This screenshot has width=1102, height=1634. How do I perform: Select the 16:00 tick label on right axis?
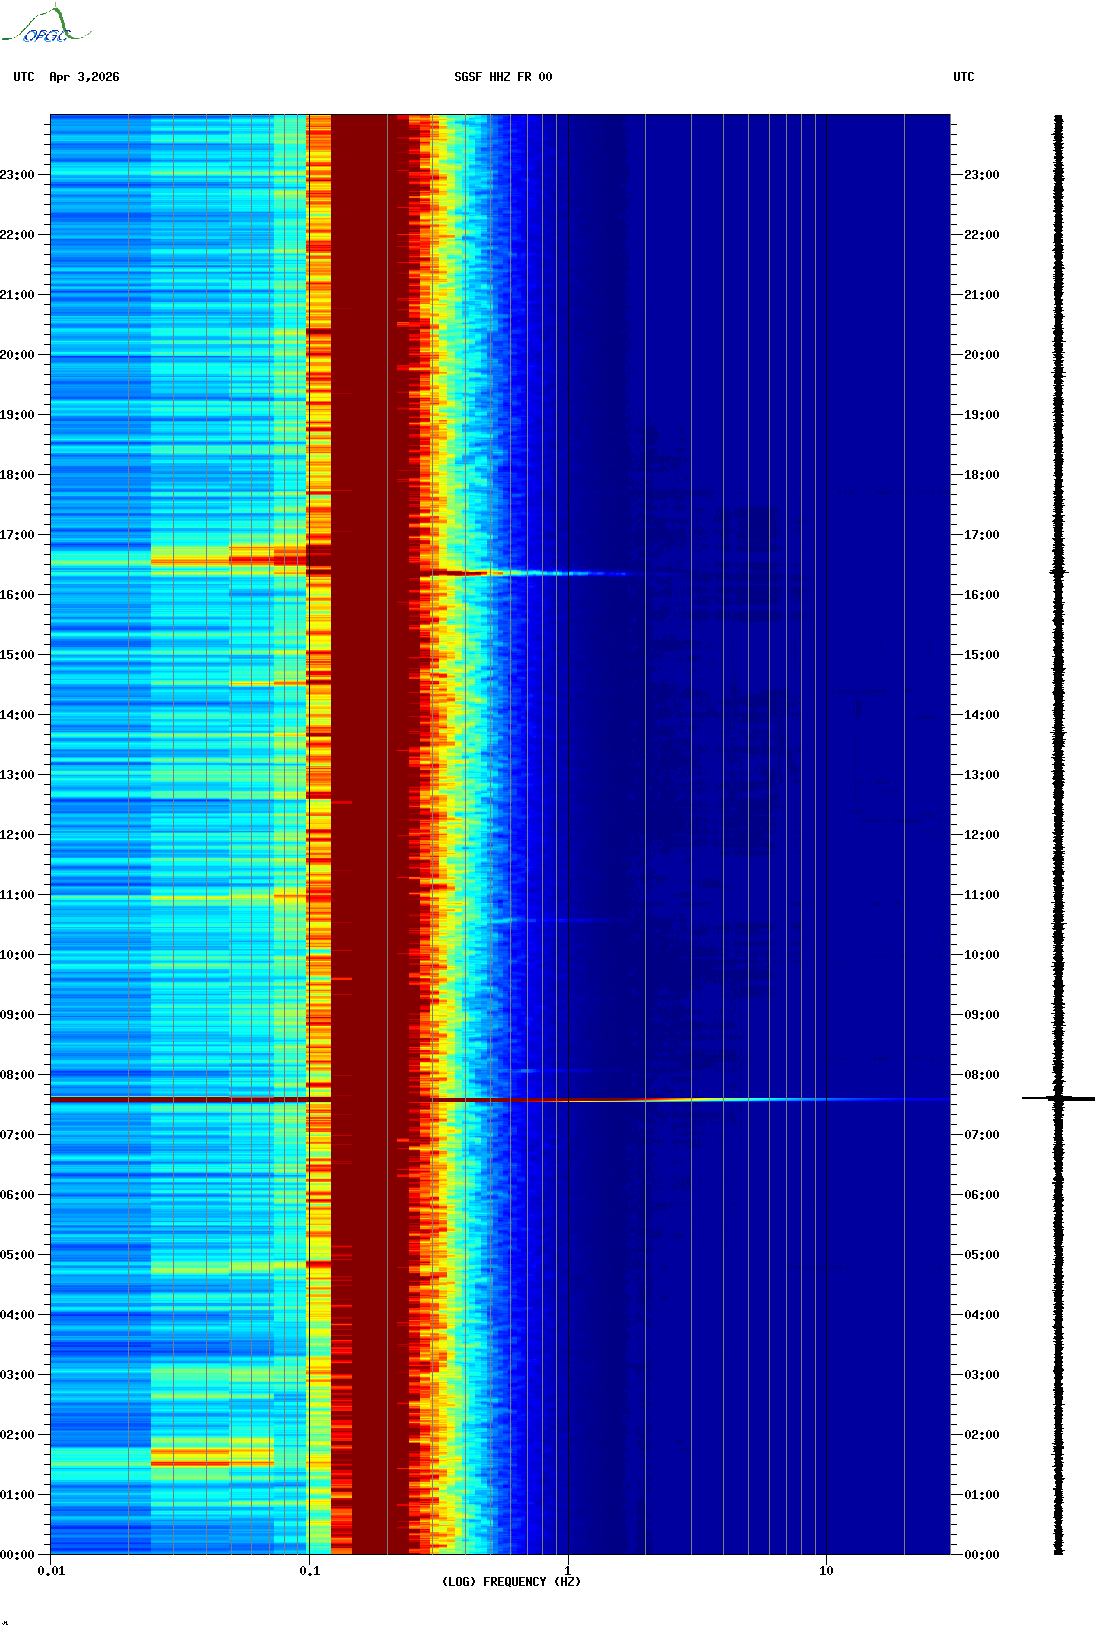(x=981, y=595)
